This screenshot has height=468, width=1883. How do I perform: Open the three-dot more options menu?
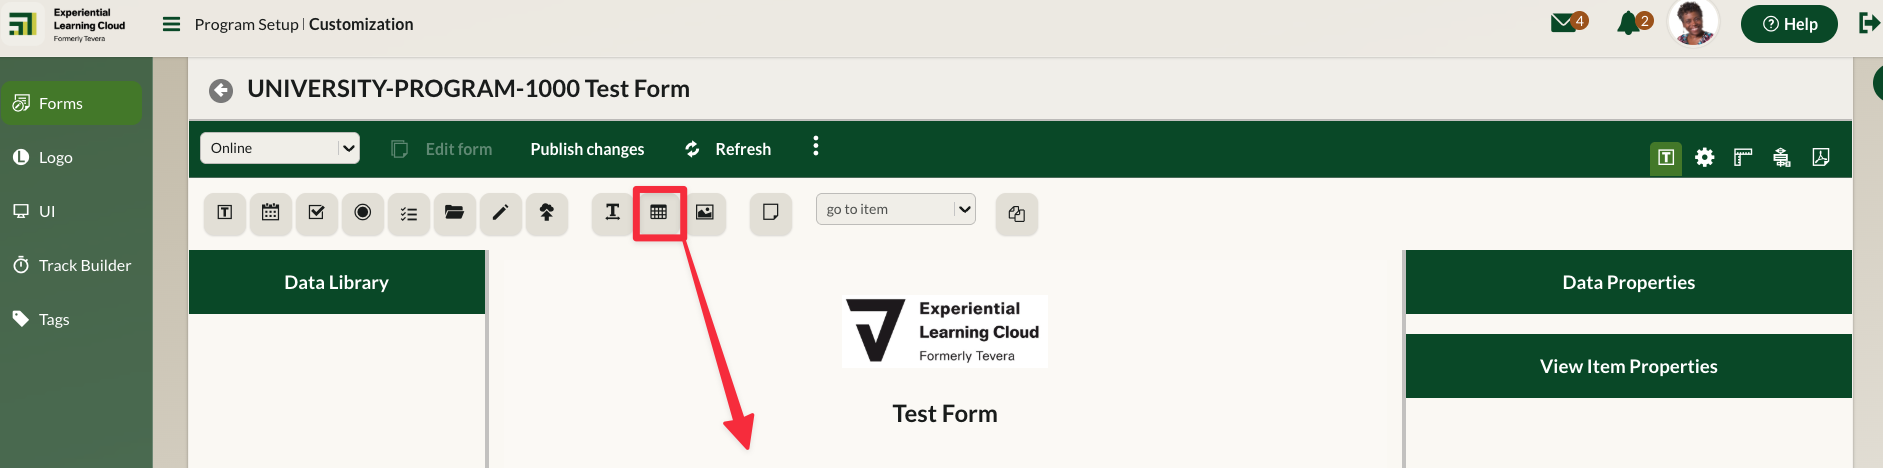click(x=816, y=146)
